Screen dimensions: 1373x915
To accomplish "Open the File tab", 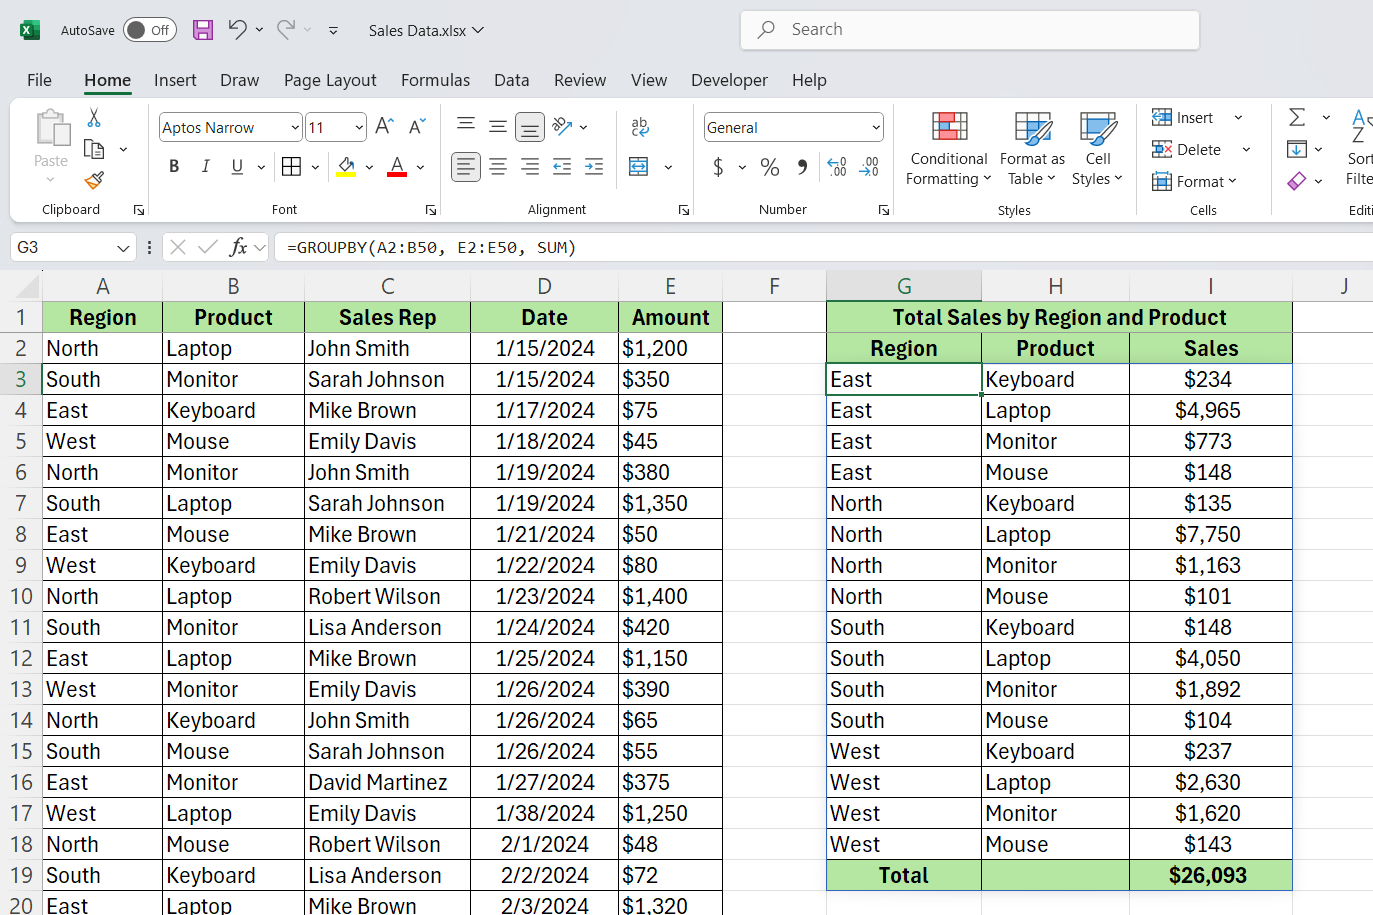I will point(39,80).
